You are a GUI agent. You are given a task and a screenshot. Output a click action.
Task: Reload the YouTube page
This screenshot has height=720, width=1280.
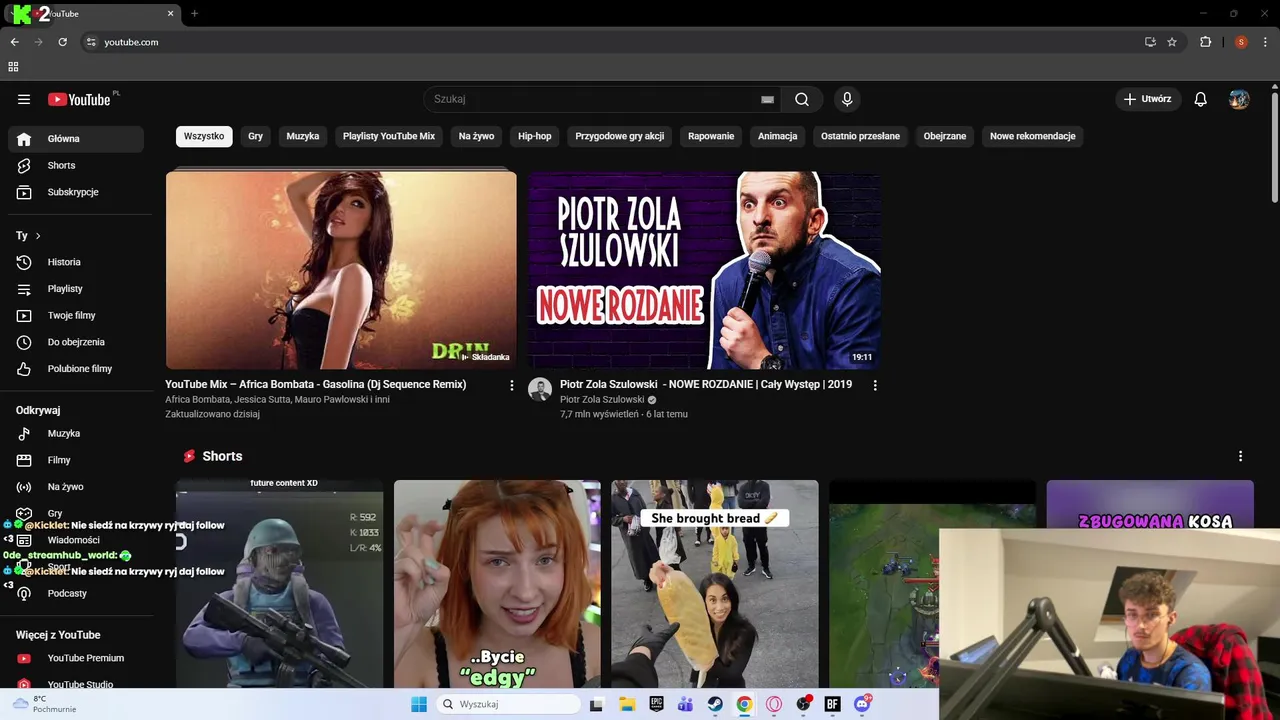tap(62, 42)
